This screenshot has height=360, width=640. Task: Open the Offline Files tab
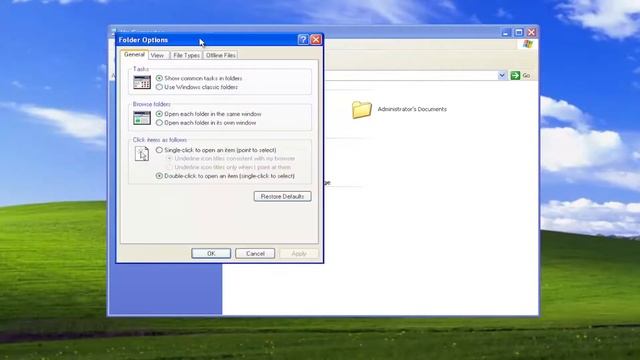click(x=220, y=55)
